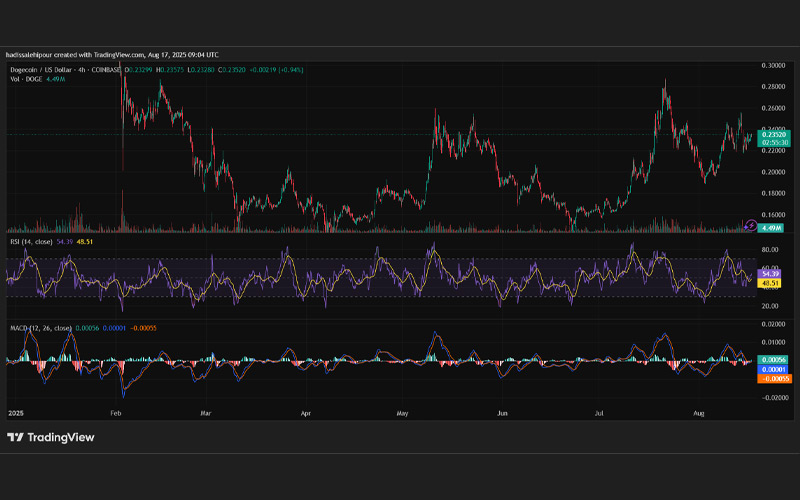This screenshot has width=800, height=500.
Task: Click the 'Feb' label on the time axis
Action: coord(116,413)
